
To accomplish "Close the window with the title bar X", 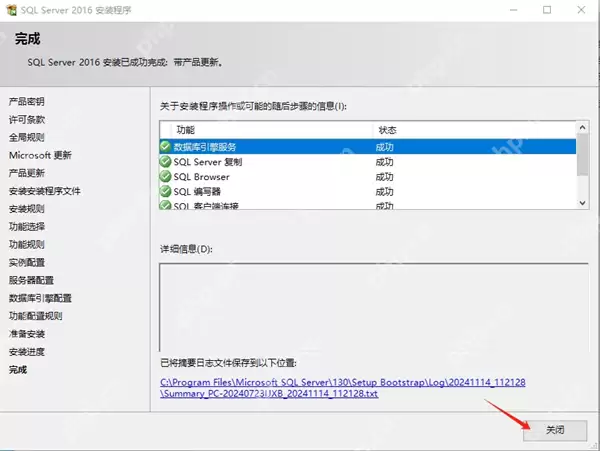I will pos(581,10).
